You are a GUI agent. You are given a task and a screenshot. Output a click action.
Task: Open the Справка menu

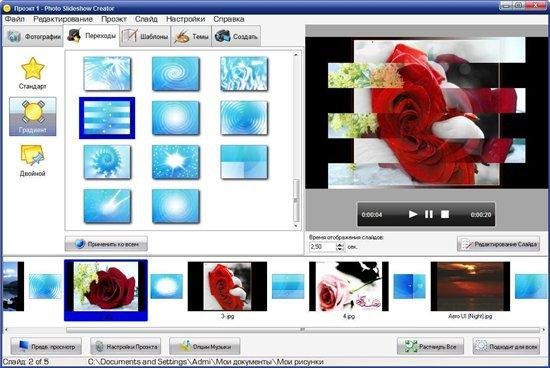pos(229,19)
